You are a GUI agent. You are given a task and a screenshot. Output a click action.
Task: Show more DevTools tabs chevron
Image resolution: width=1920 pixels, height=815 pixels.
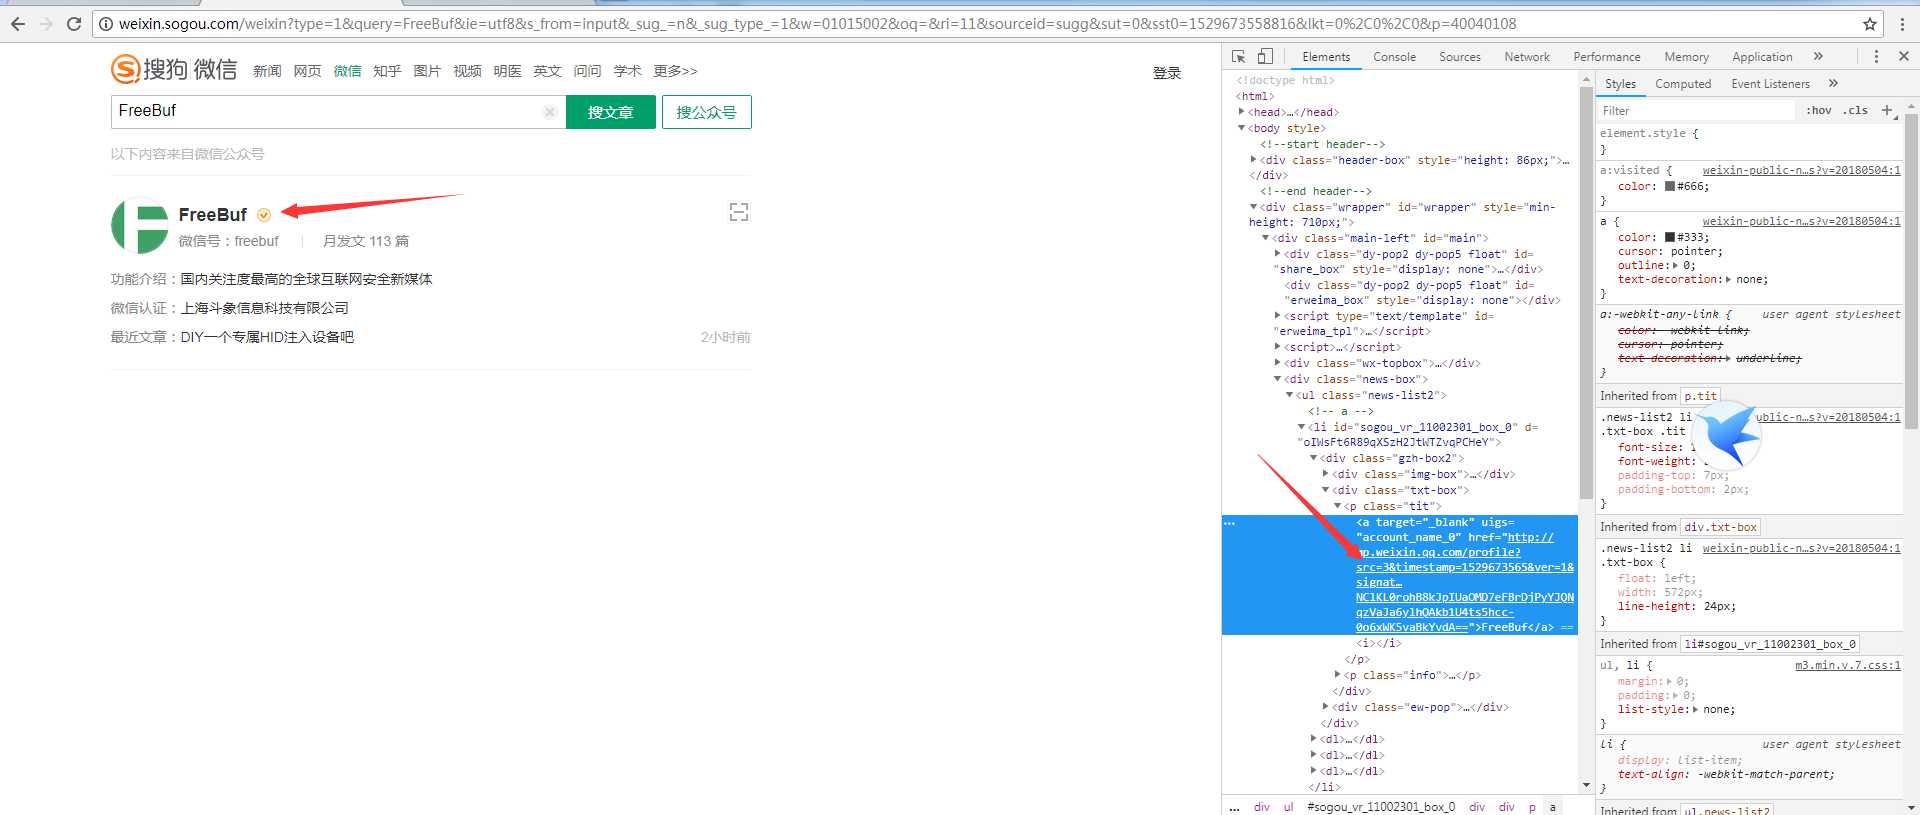click(x=1818, y=57)
